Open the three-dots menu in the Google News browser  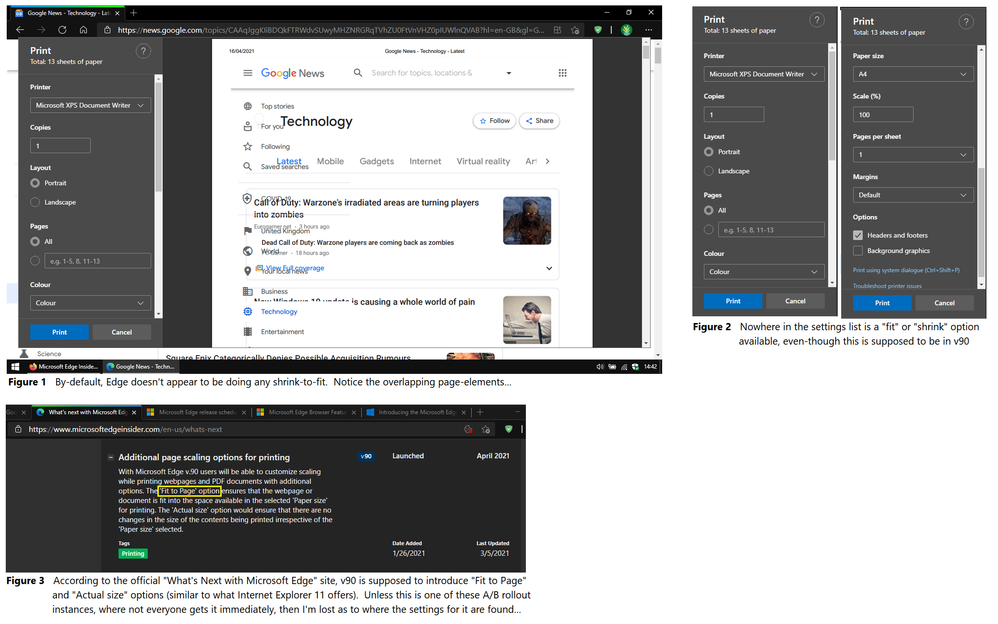(x=648, y=30)
